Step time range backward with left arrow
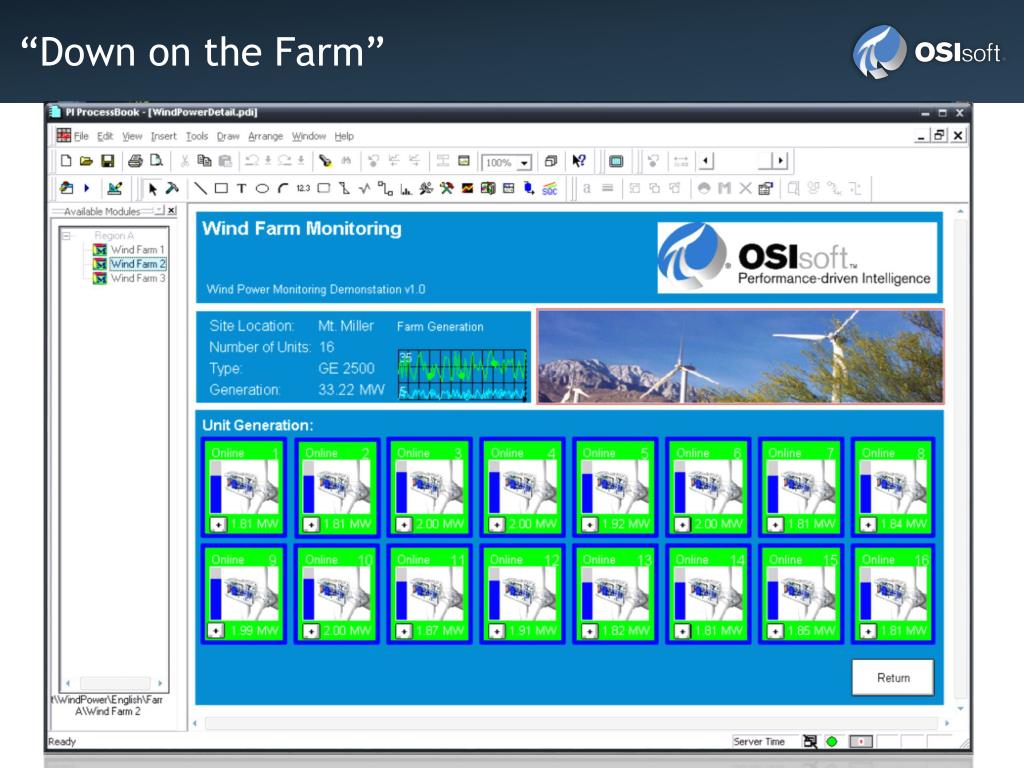The image size is (1024, 768). (705, 161)
